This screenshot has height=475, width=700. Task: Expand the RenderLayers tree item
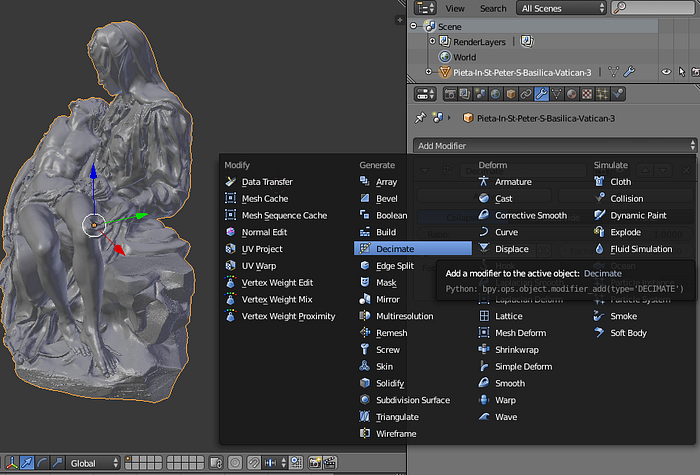[432, 41]
